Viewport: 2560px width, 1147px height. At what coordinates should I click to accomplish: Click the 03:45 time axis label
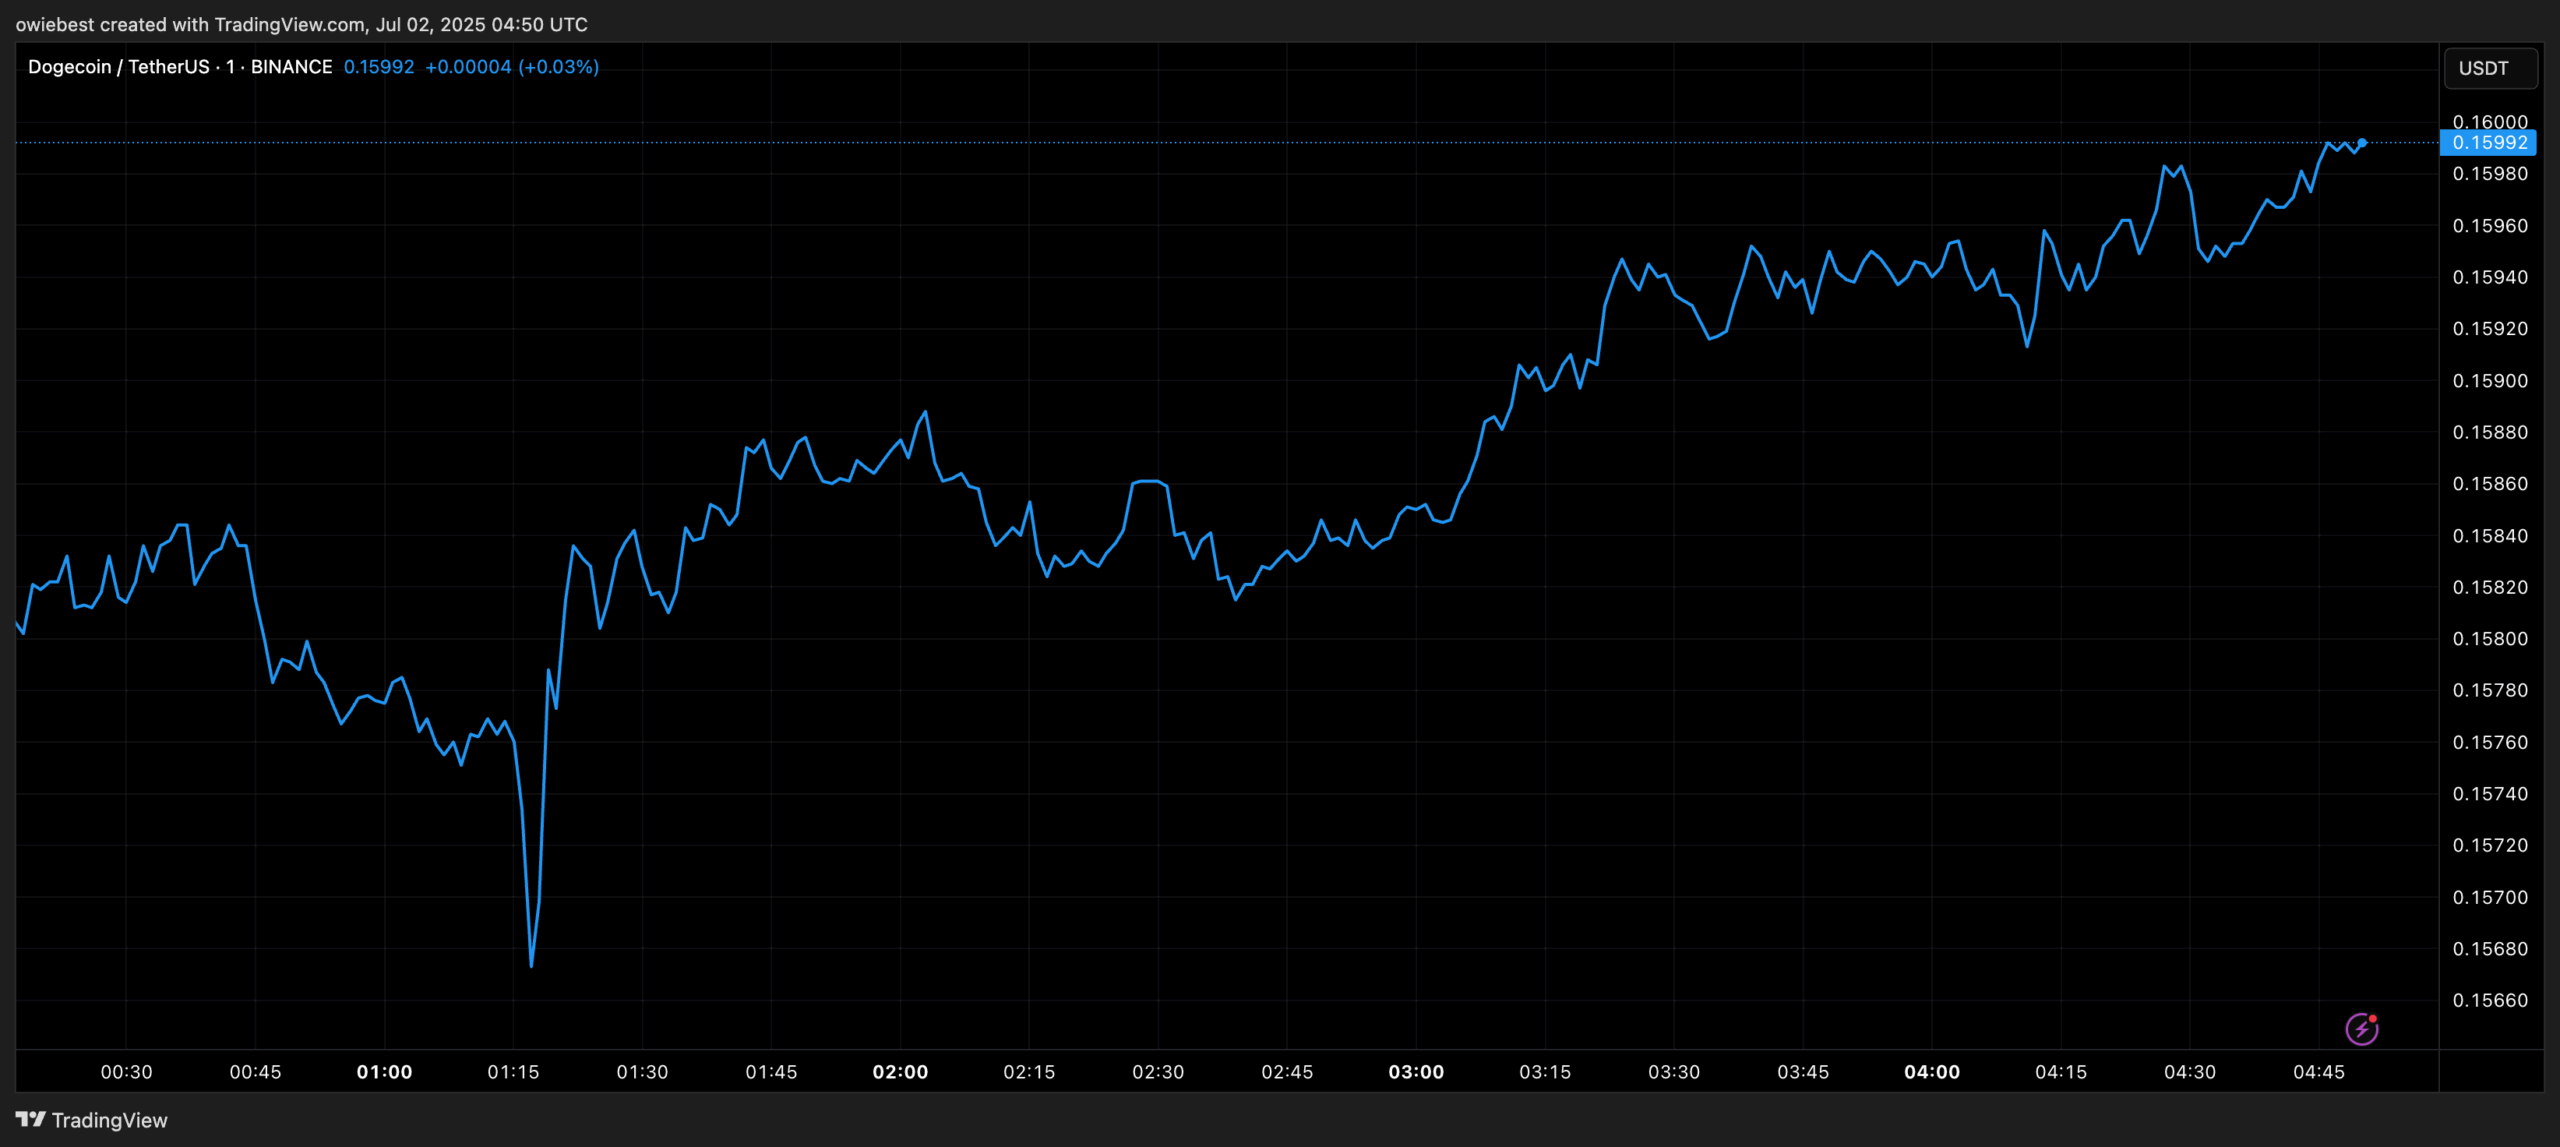[1803, 1072]
